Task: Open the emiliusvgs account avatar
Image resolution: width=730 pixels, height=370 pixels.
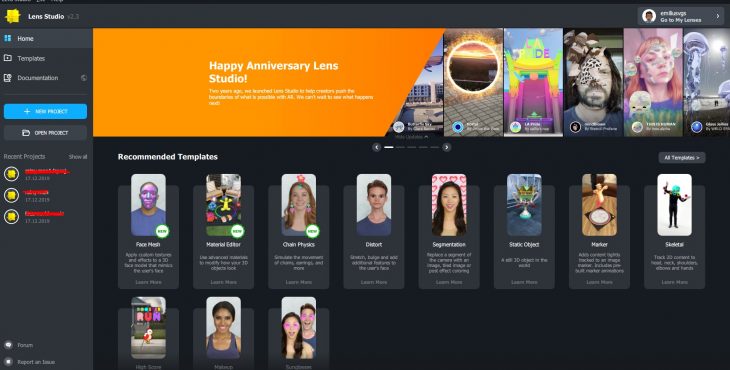Action: [x=649, y=16]
